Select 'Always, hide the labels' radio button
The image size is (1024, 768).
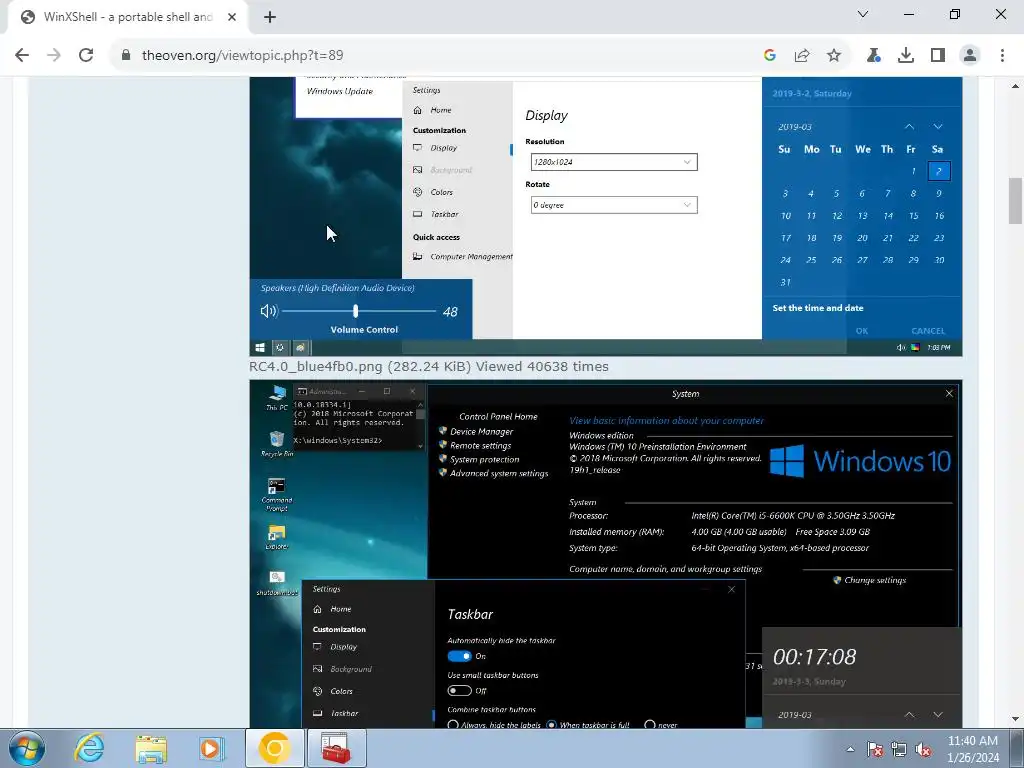[x=453, y=725]
